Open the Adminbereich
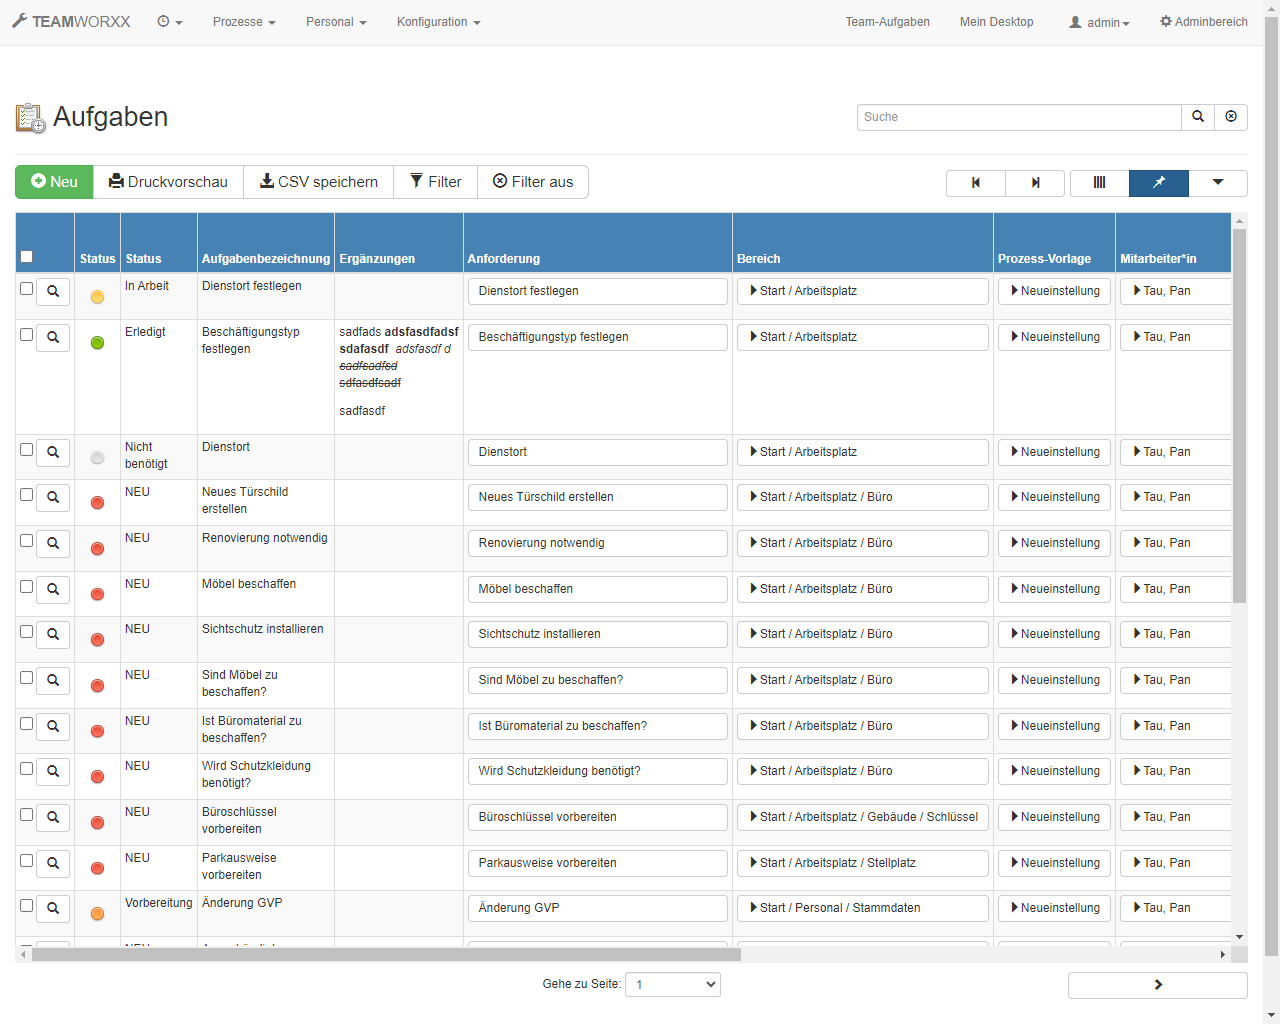The width and height of the screenshot is (1280, 1024). 1204,22
